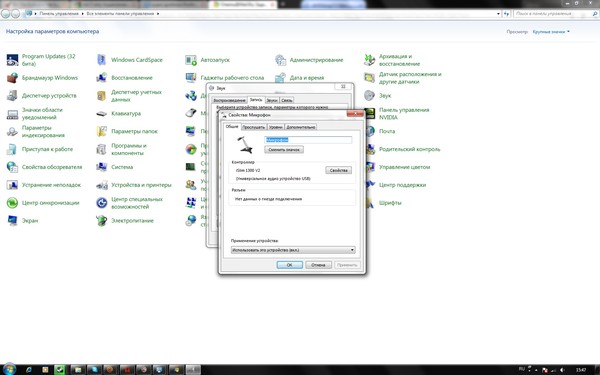The image size is (600, 375).
Task: Open Параметры индексирования item
Action: pos(36,131)
